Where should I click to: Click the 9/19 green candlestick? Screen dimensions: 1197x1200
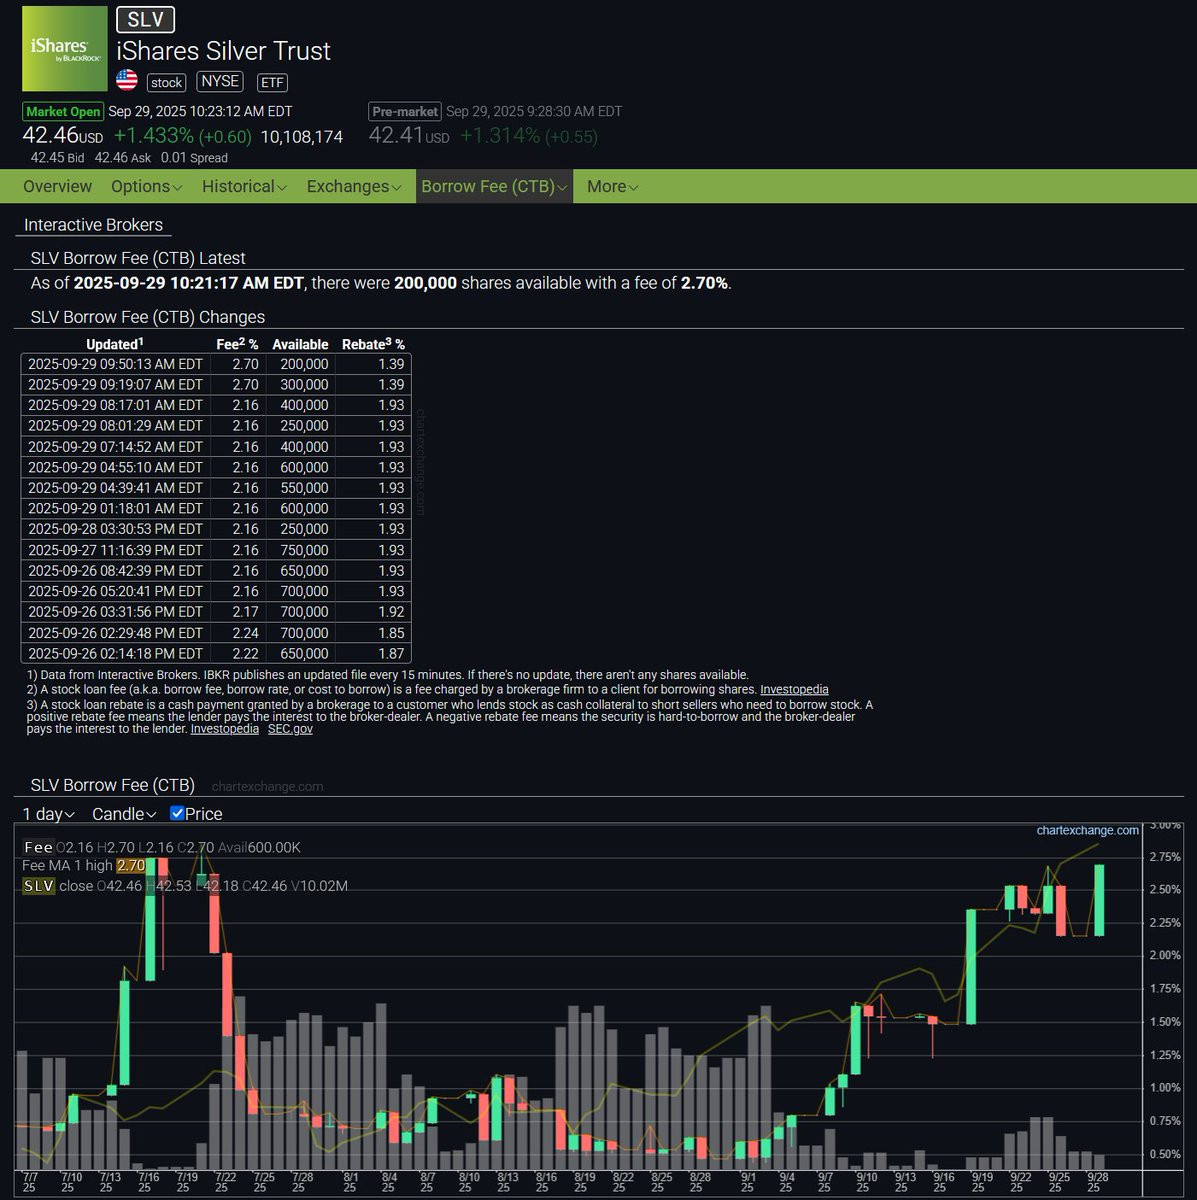[971, 966]
